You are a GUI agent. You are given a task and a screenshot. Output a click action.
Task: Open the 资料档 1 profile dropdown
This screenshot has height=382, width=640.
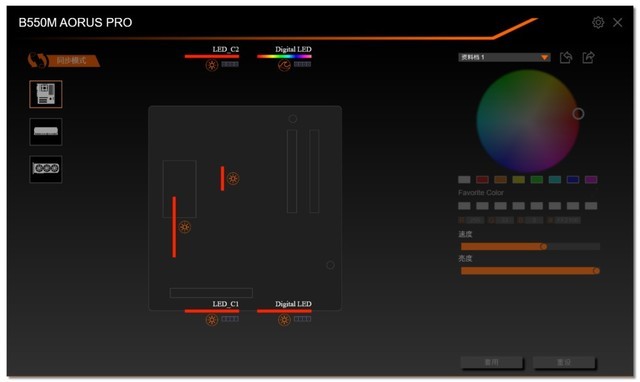tap(504, 57)
